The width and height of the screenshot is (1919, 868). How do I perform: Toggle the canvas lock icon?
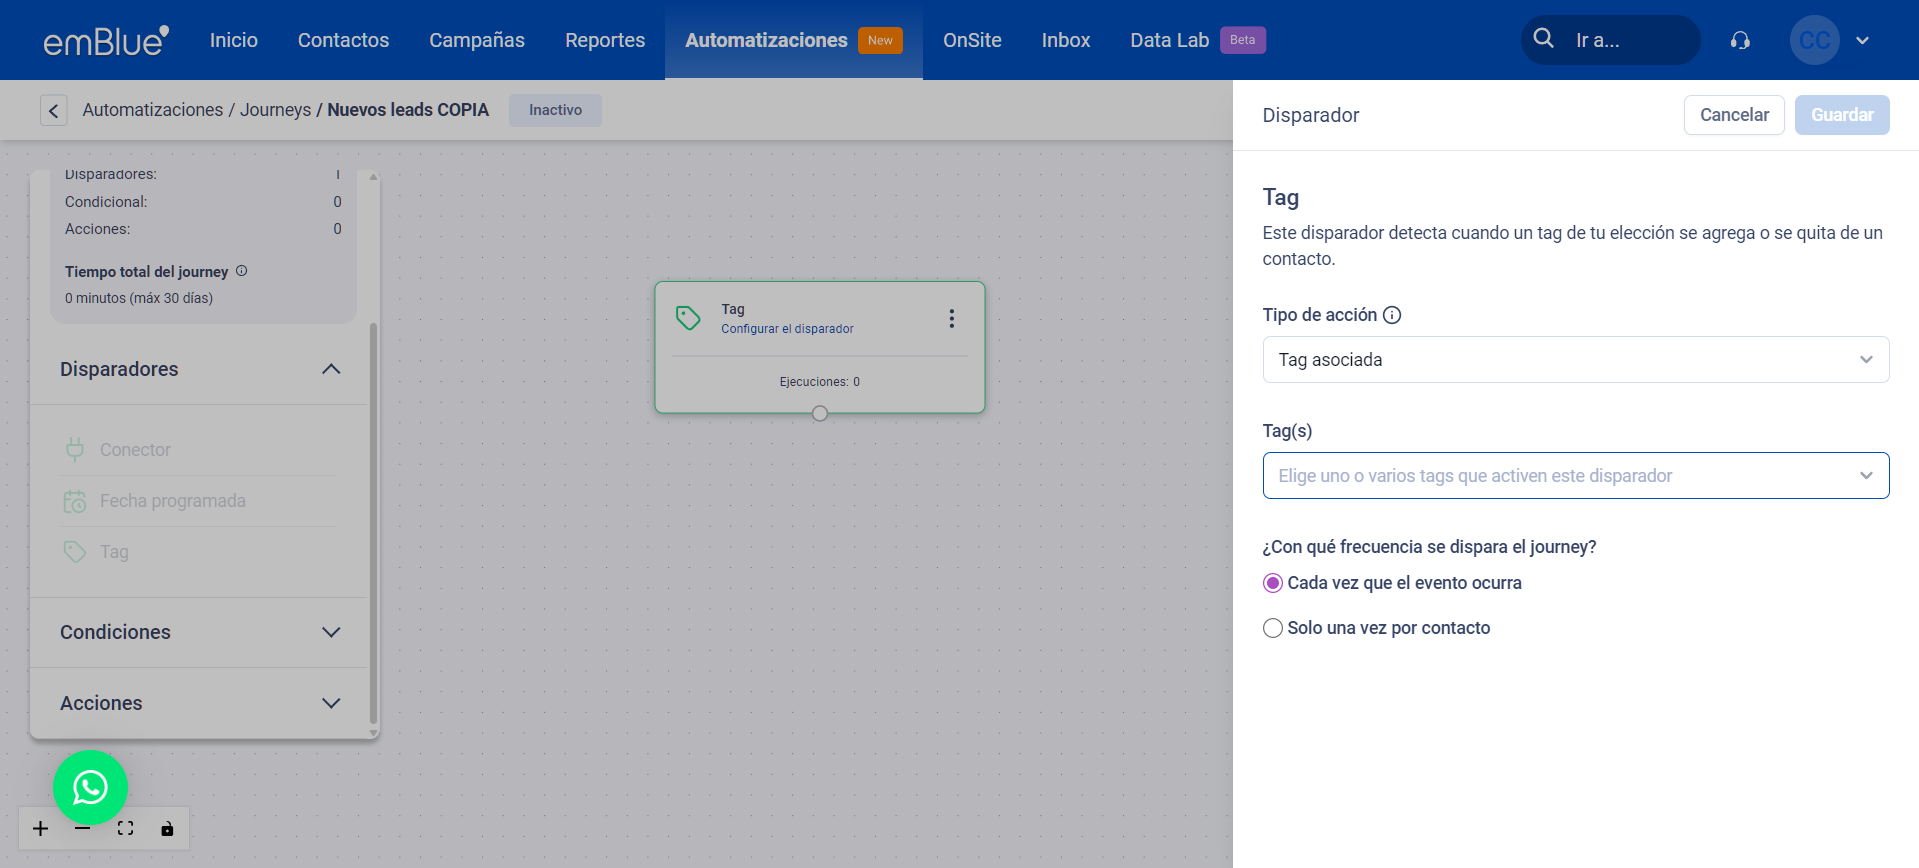167,828
